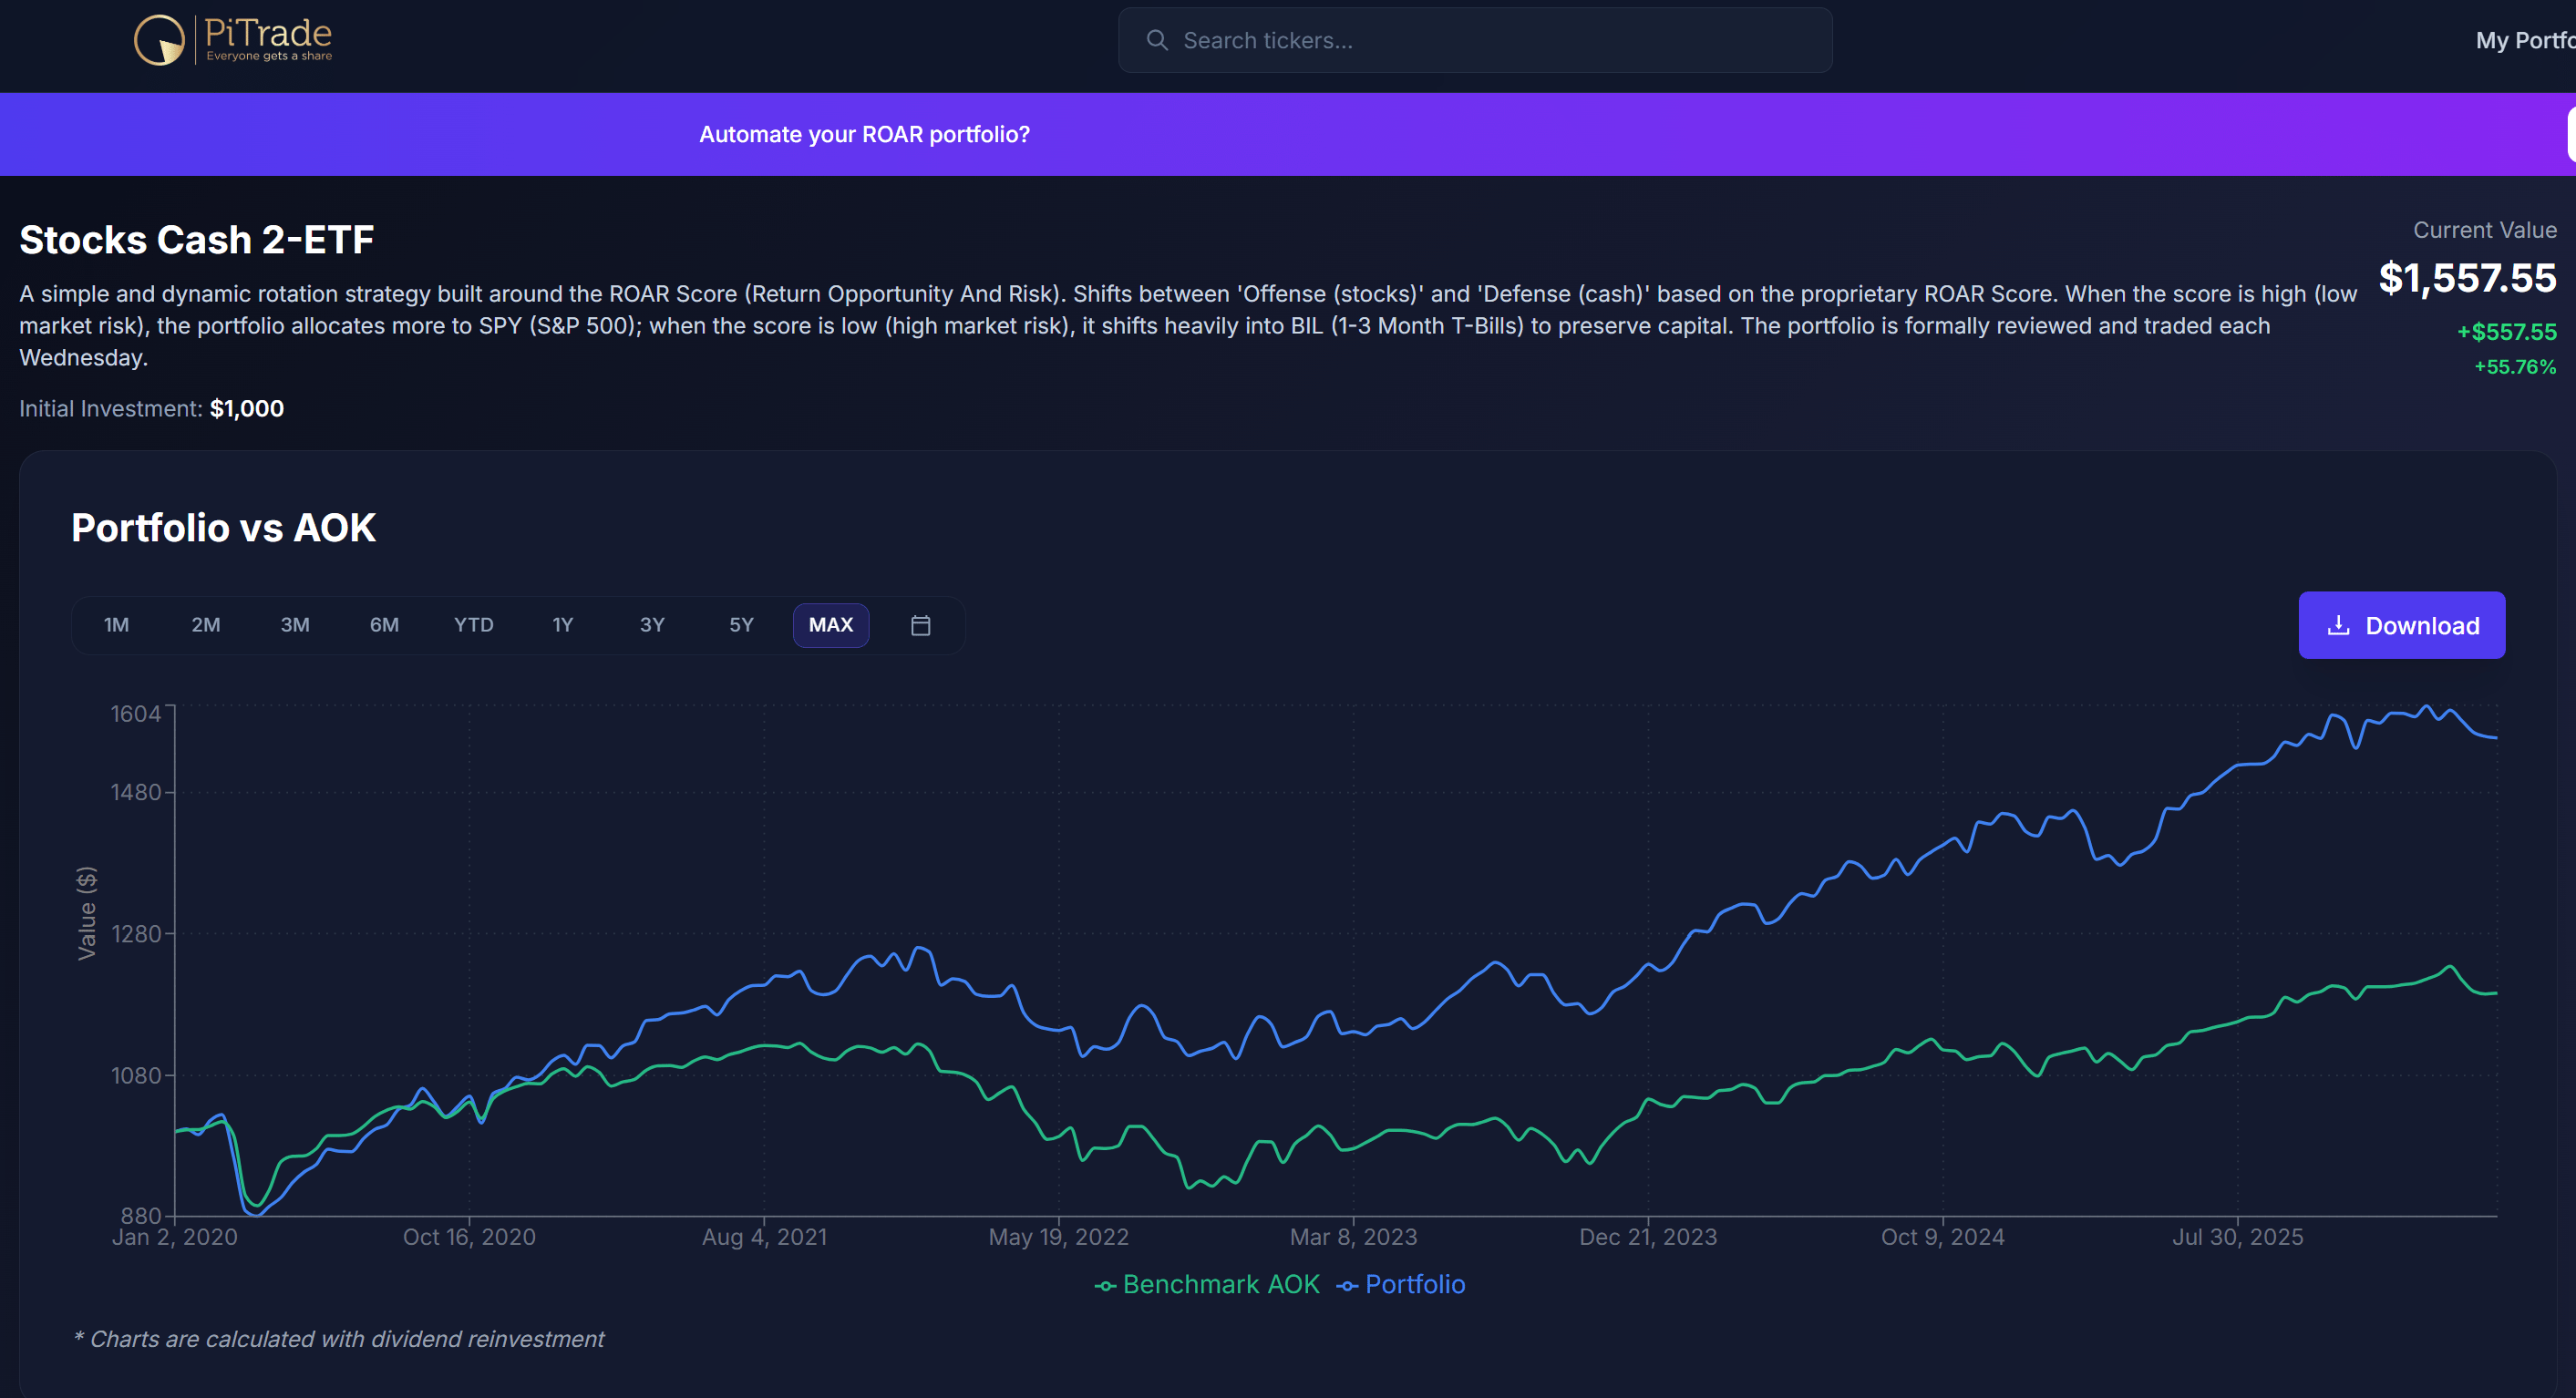
Task: Click the dividend reinvestment footnote
Action: click(339, 1338)
